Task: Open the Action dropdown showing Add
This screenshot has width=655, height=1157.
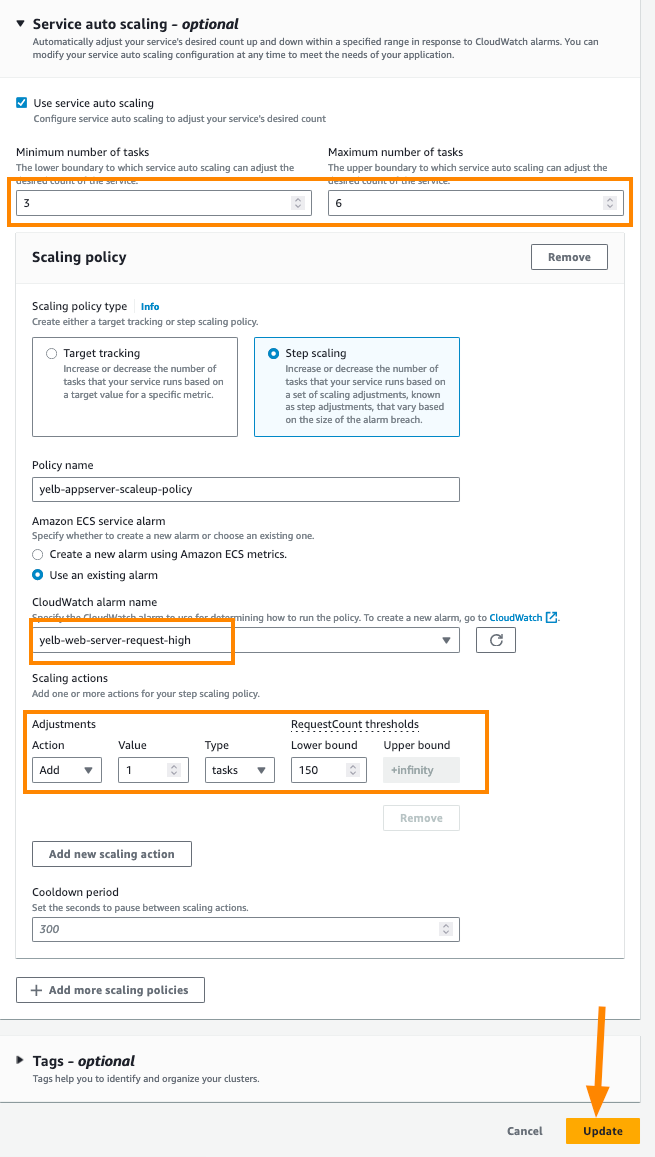Action: click(x=66, y=769)
